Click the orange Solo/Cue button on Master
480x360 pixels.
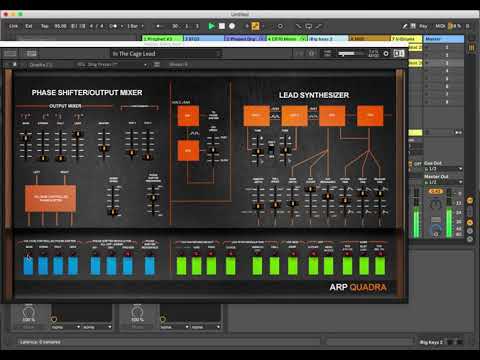(436, 191)
